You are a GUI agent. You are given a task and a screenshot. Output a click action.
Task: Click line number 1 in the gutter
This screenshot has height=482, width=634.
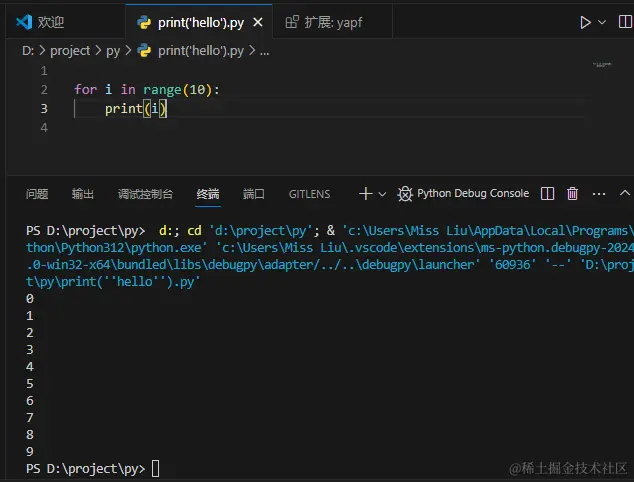coord(44,71)
